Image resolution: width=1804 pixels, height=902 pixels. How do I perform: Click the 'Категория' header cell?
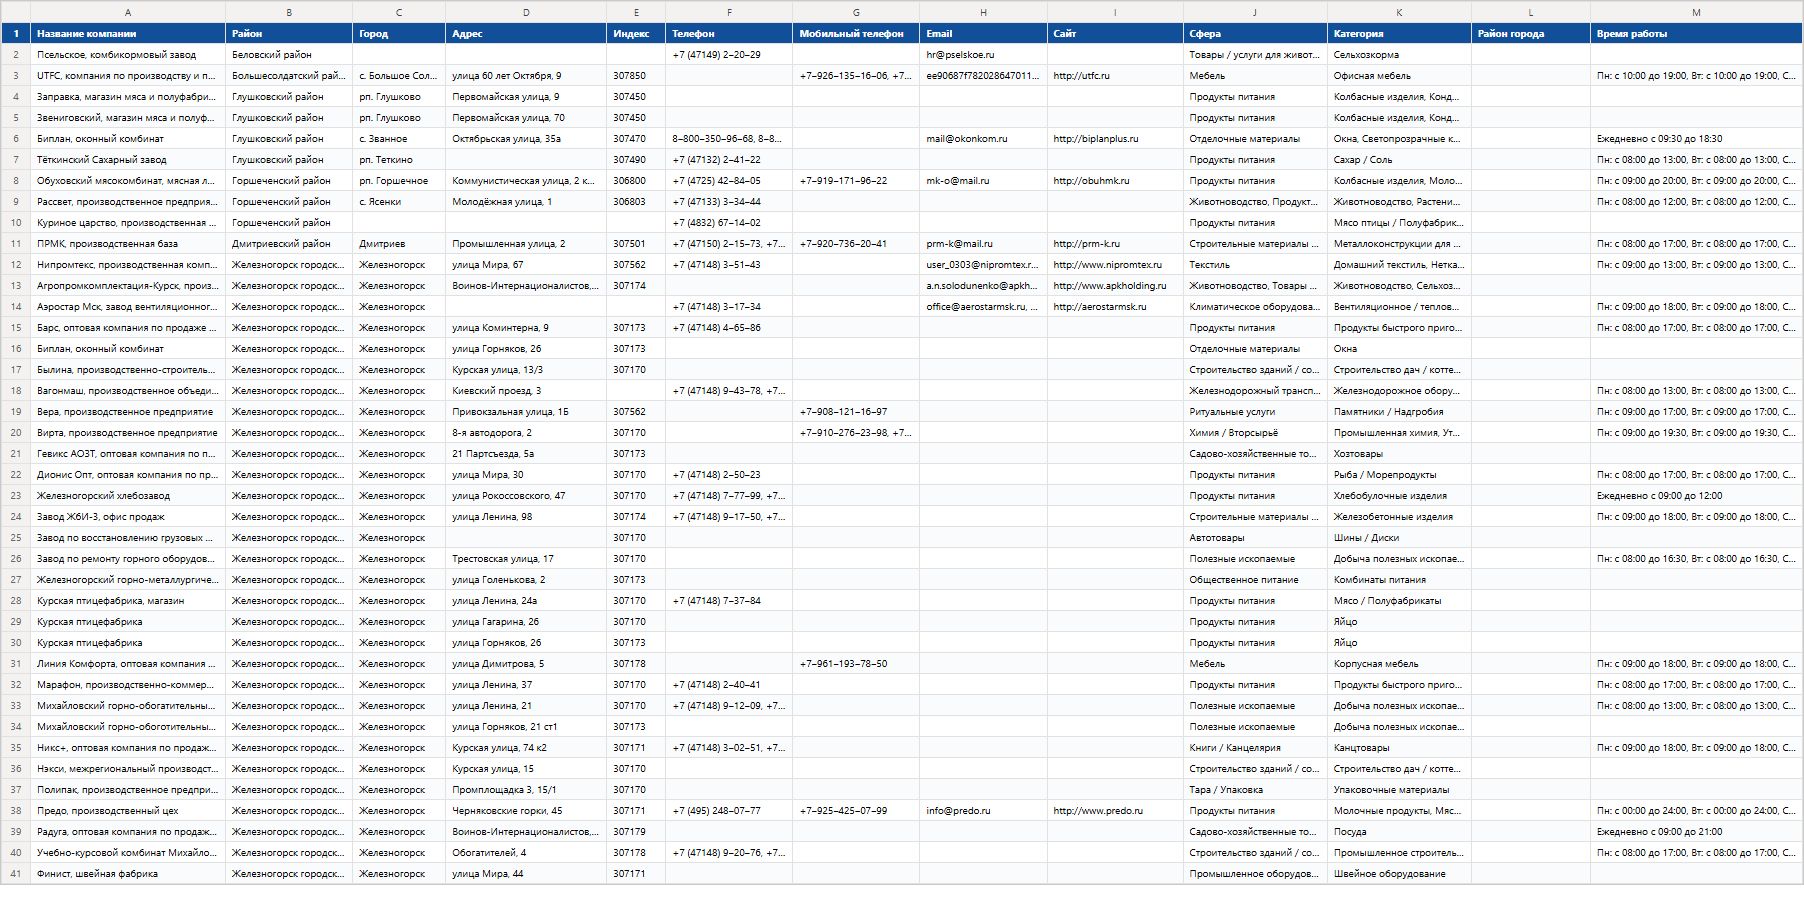tap(1399, 34)
